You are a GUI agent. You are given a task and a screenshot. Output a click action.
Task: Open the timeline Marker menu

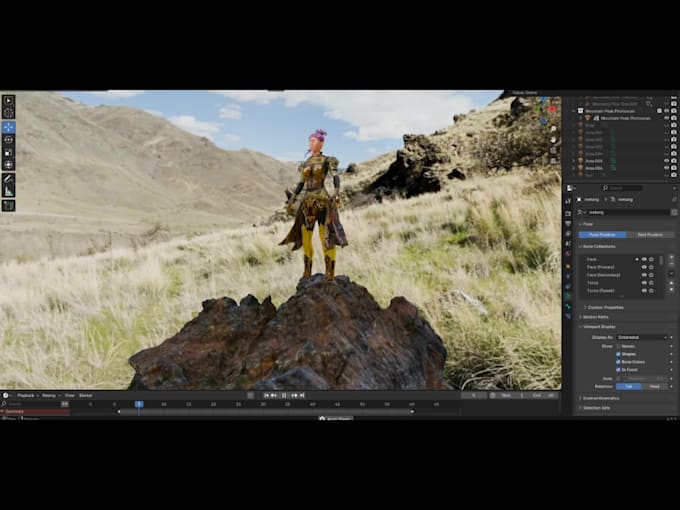coord(85,395)
